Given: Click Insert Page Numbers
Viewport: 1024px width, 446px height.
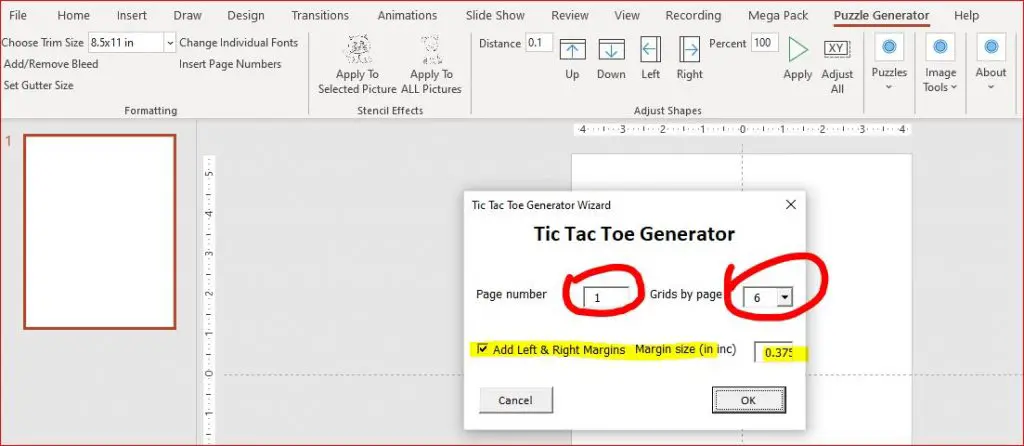Looking at the screenshot, I should click(230, 64).
